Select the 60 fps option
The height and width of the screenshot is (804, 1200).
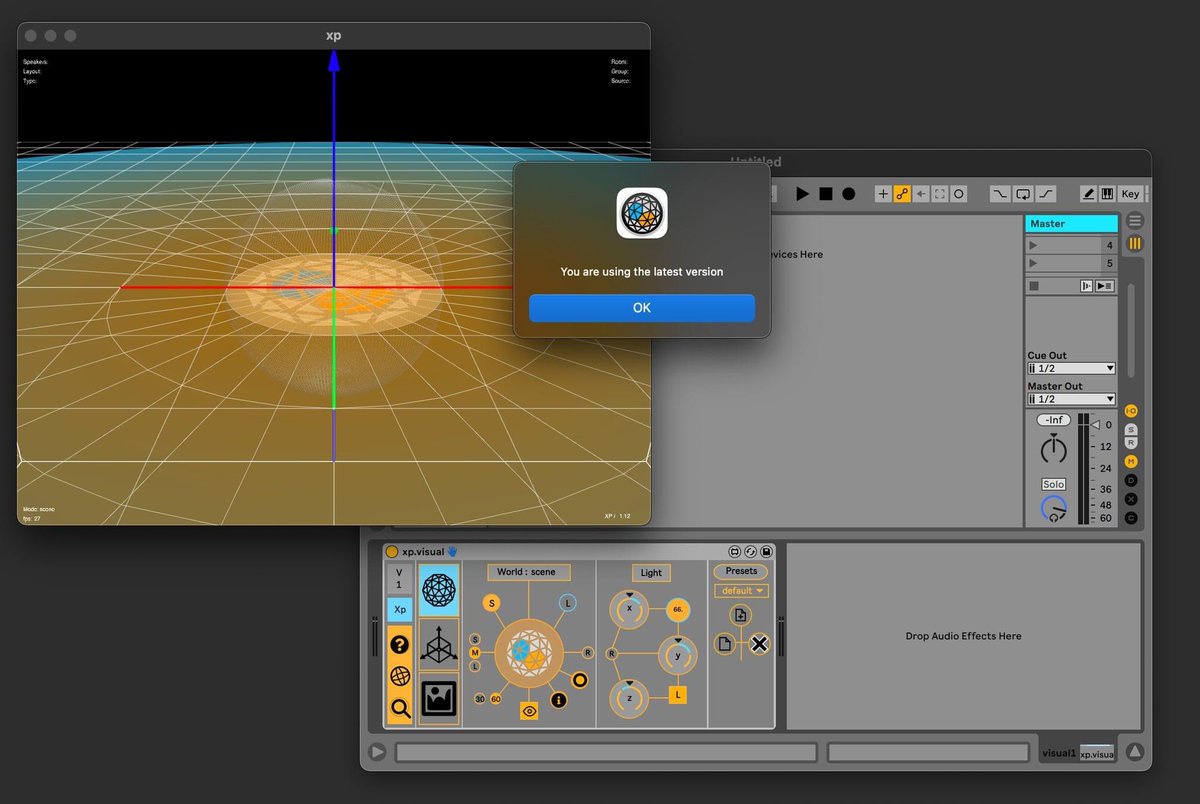[x=496, y=699]
